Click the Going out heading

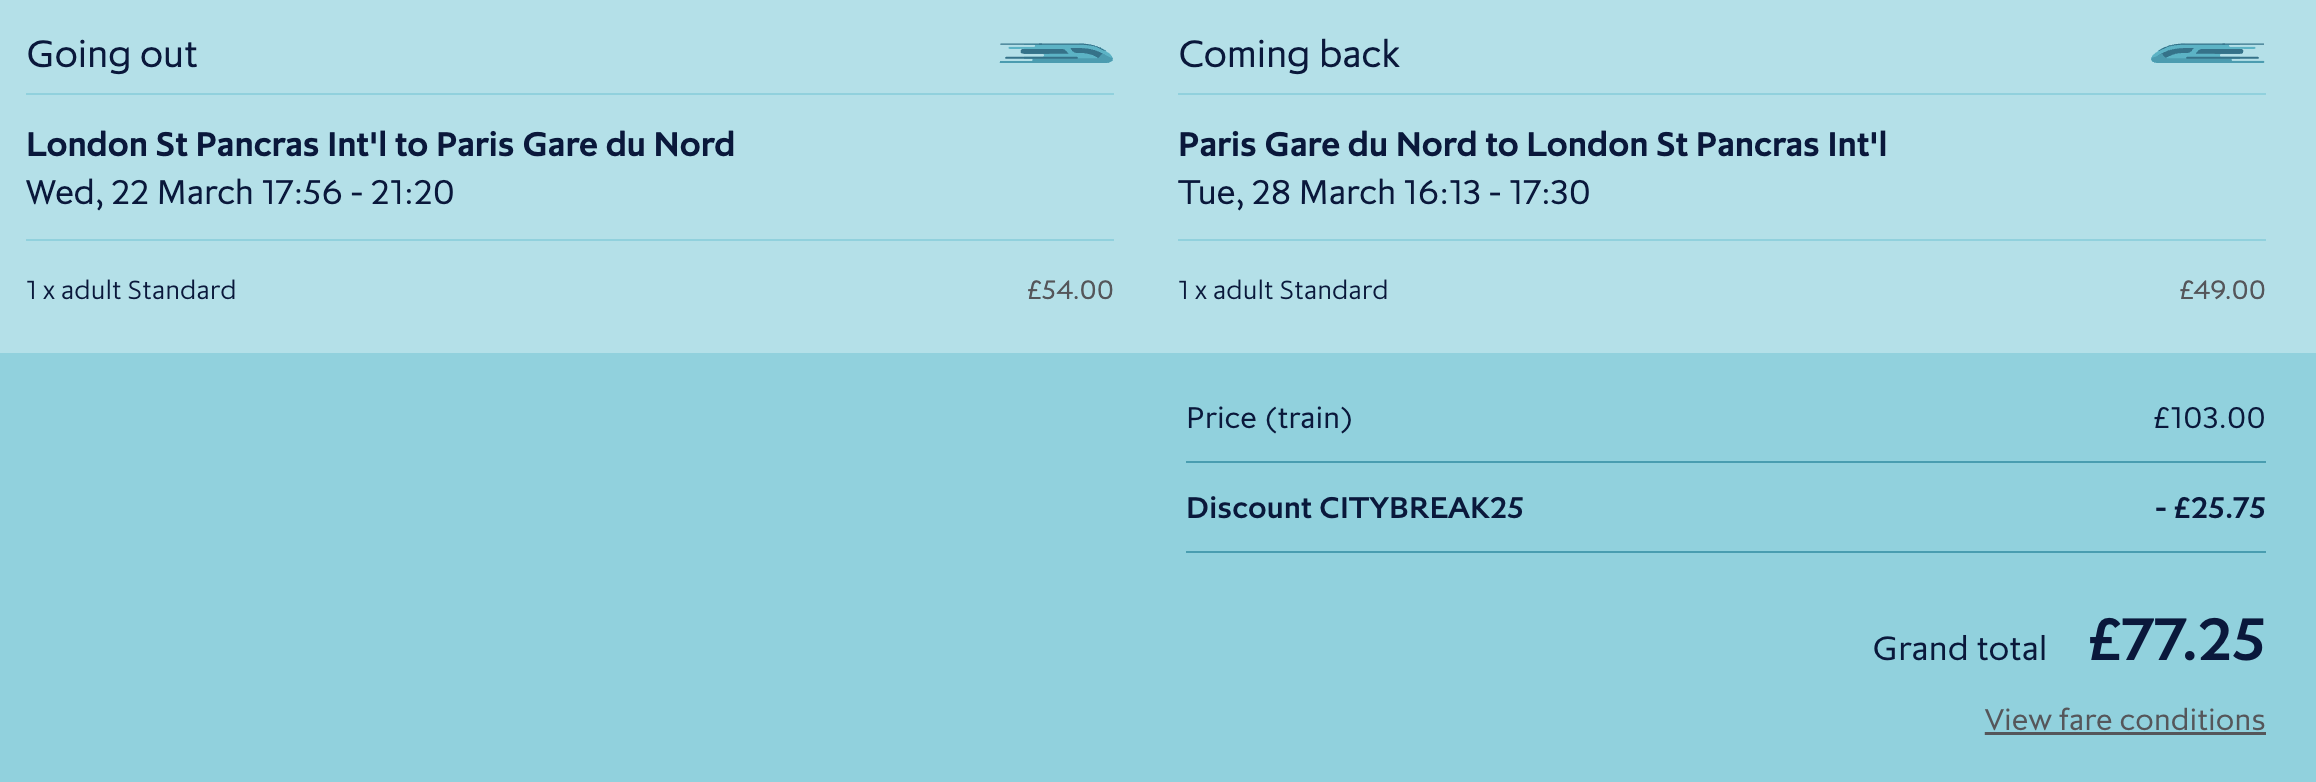[x=112, y=54]
